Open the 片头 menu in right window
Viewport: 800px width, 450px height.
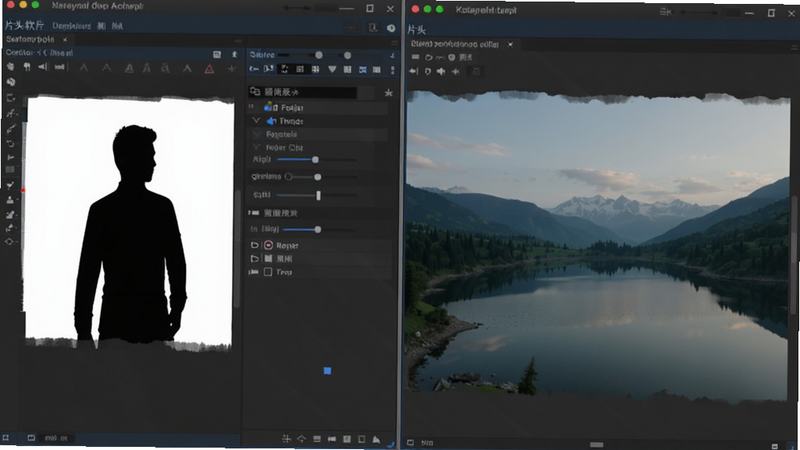(x=416, y=30)
